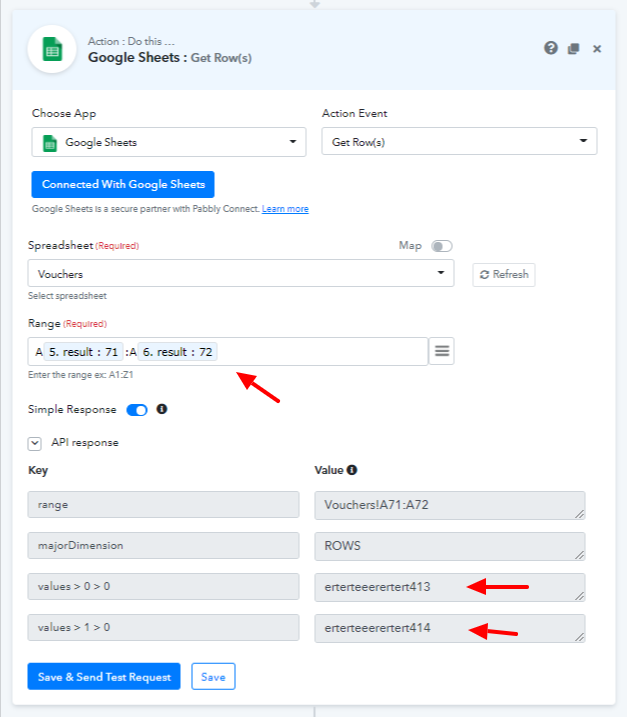Click the Vouchers!A71:A72 value field
The image size is (627, 717).
(450, 505)
